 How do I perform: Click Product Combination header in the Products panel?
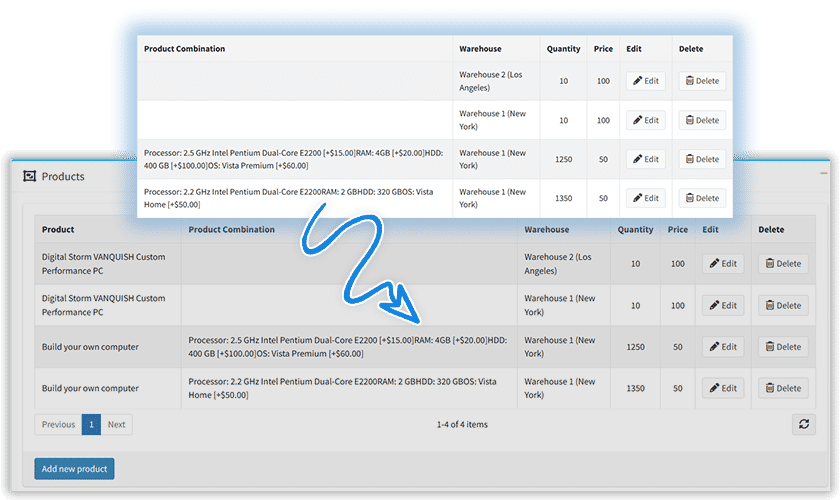click(x=231, y=229)
